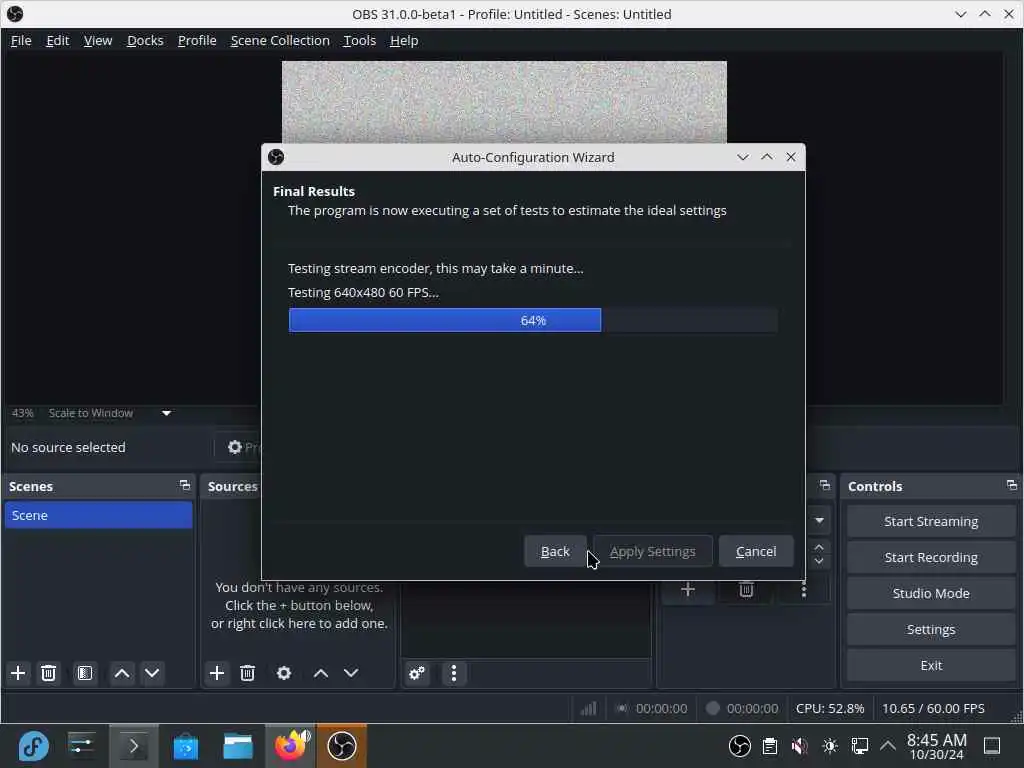Image resolution: width=1024 pixels, height=768 pixels.
Task: Open Scene Collection menu
Action: [x=280, y=40]
